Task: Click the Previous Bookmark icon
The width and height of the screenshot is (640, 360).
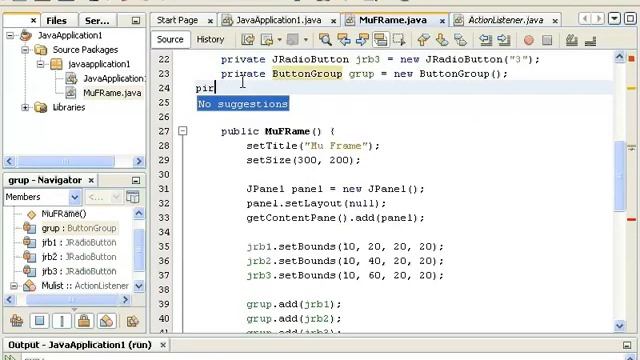Action: click(423, 40)
